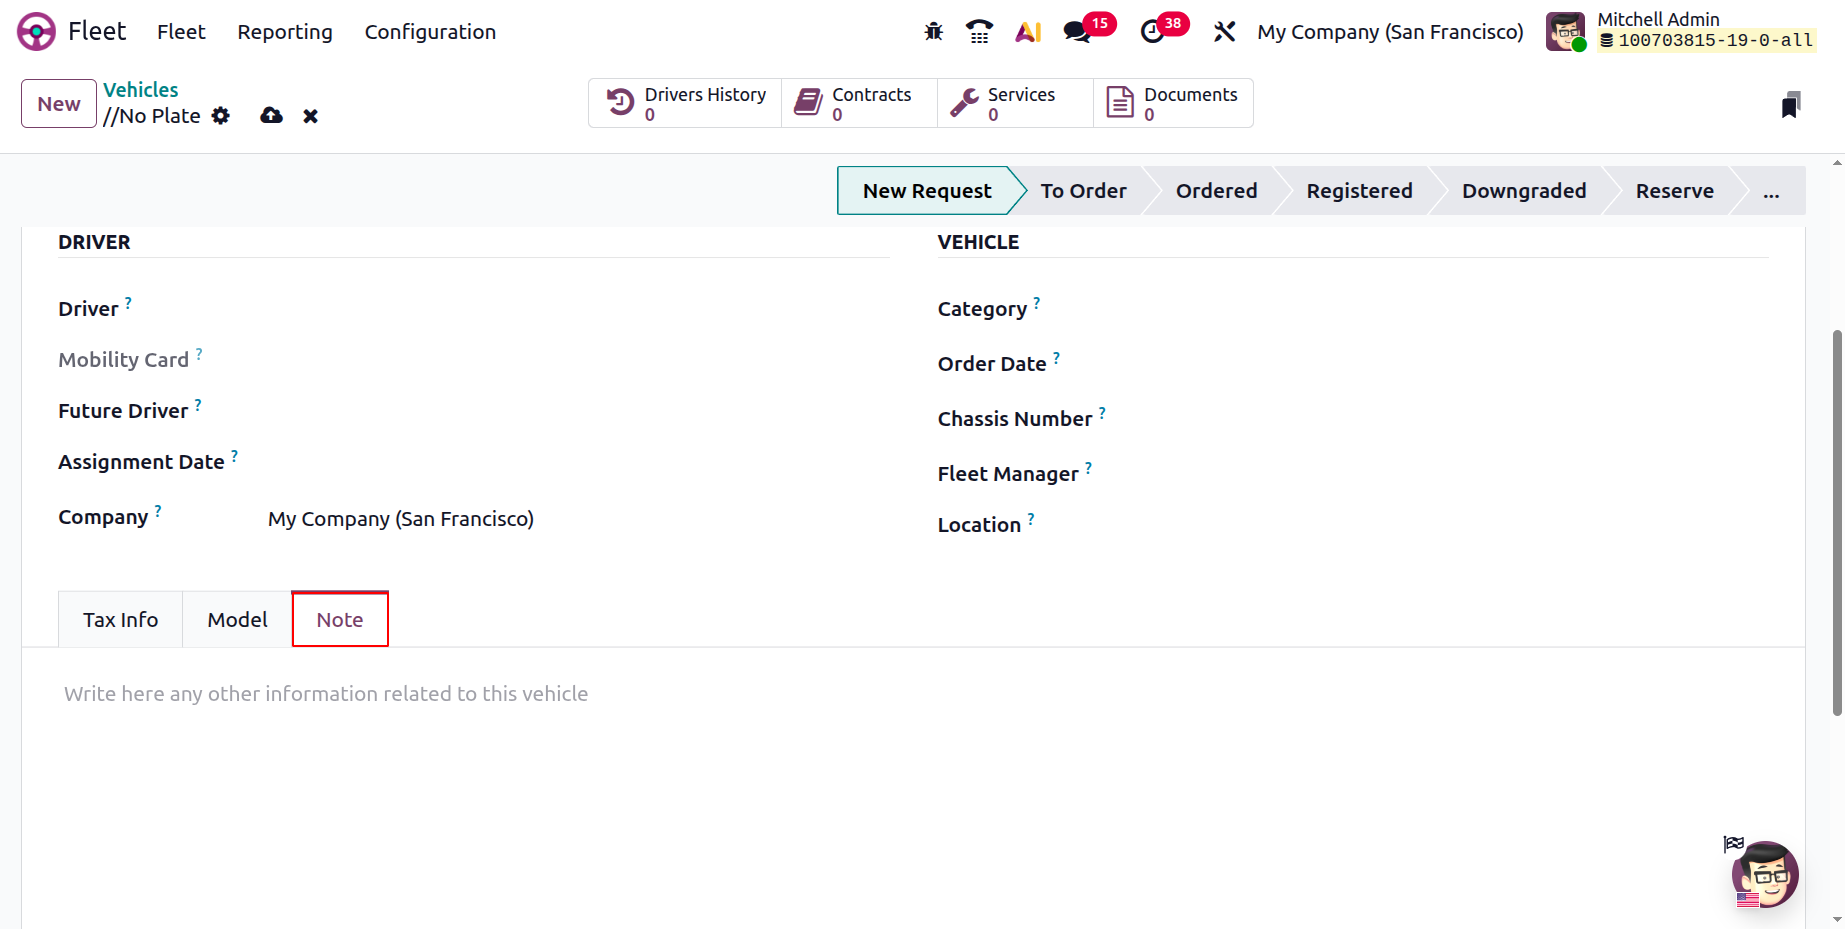
Task: Switch to the Tax Info tab
Action: point(120,620)
